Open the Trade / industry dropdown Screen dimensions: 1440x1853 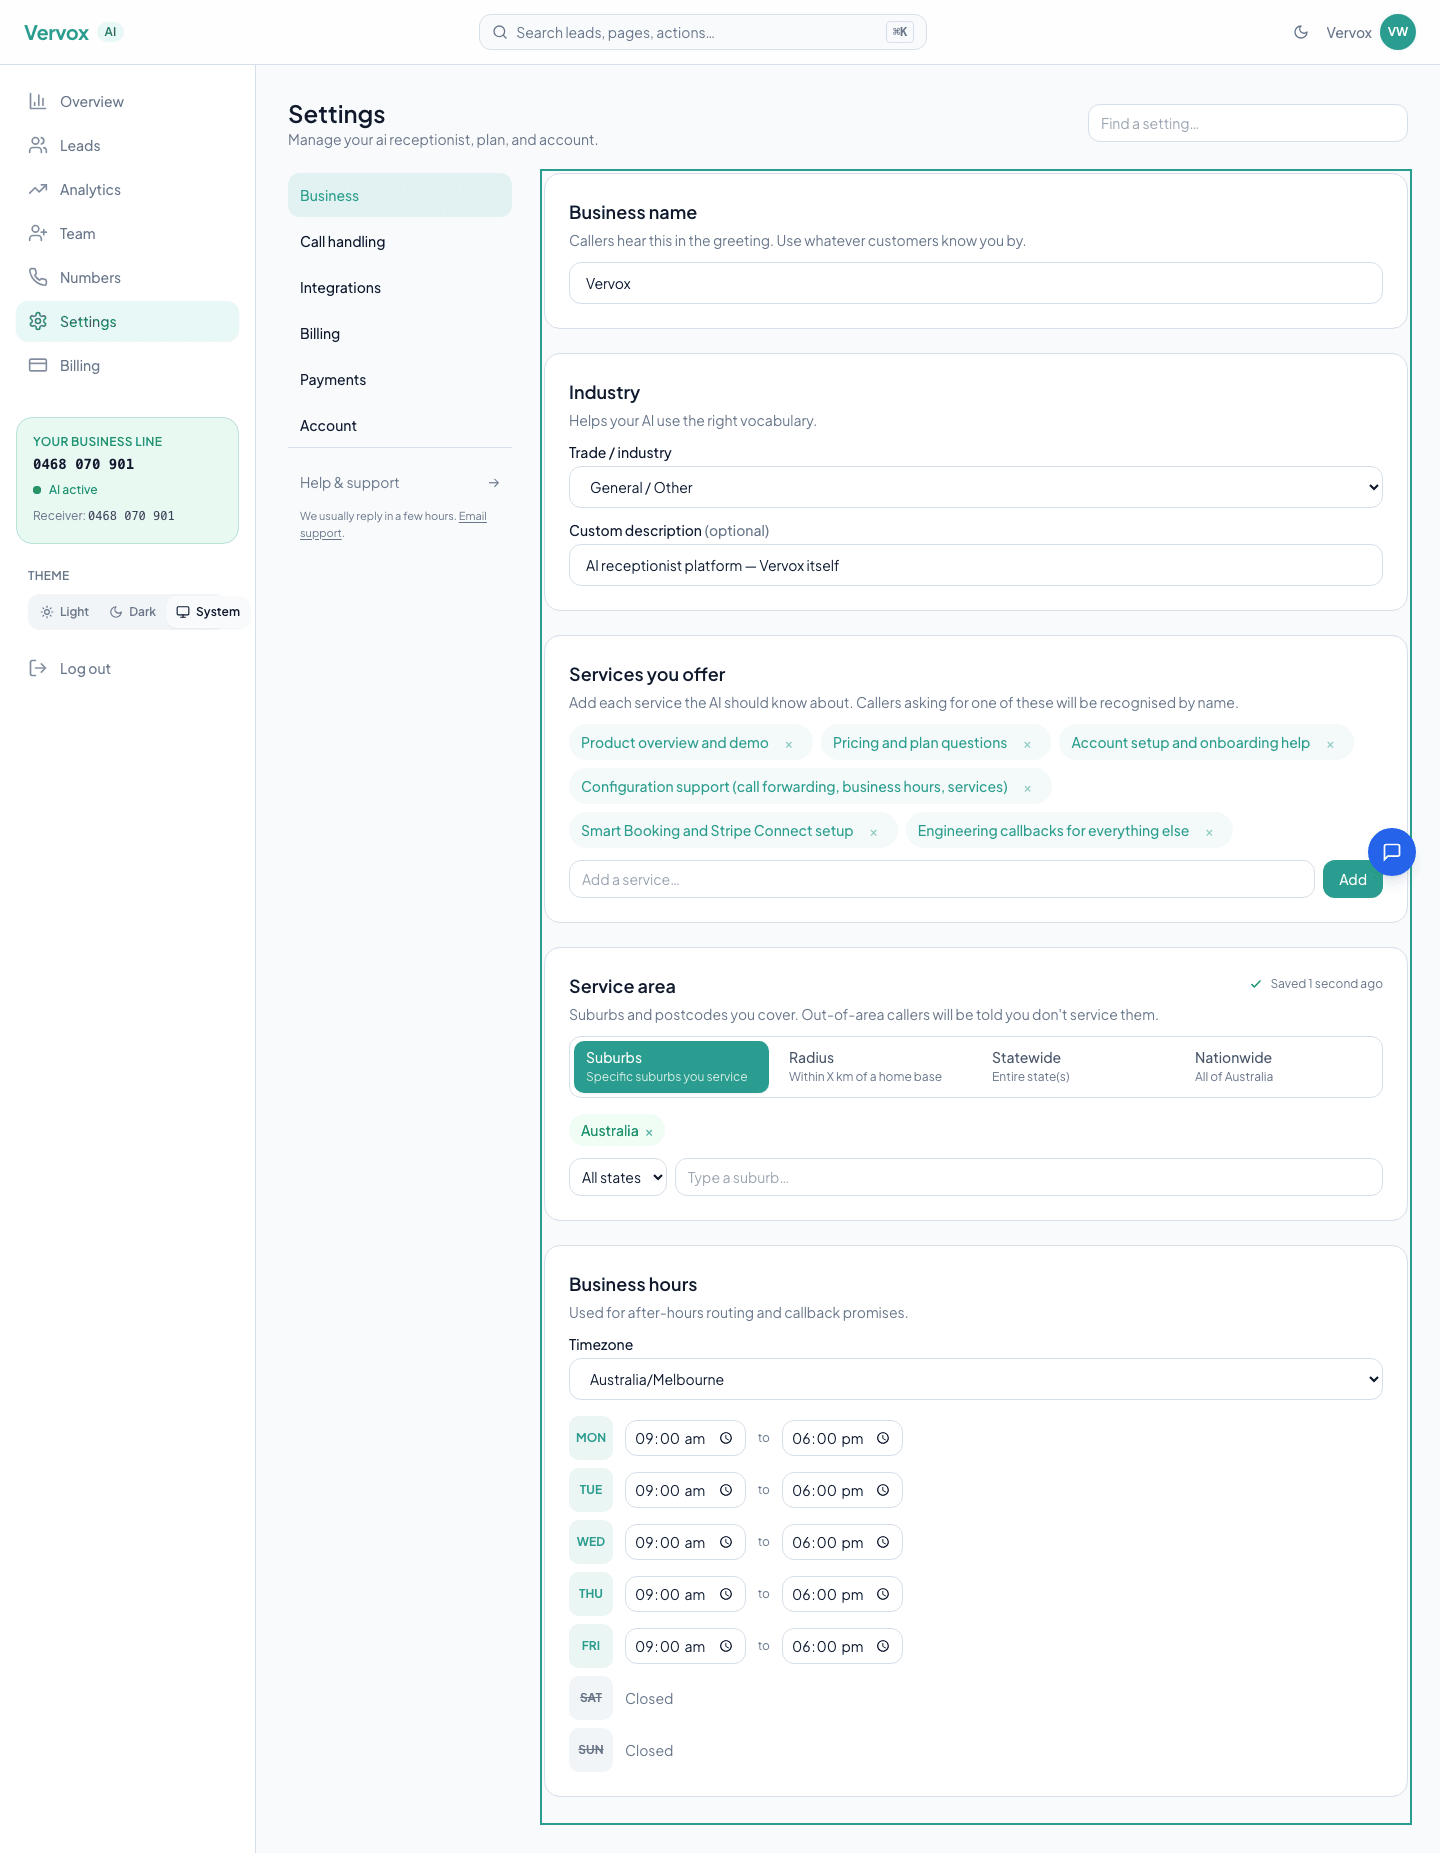(976, 488)
